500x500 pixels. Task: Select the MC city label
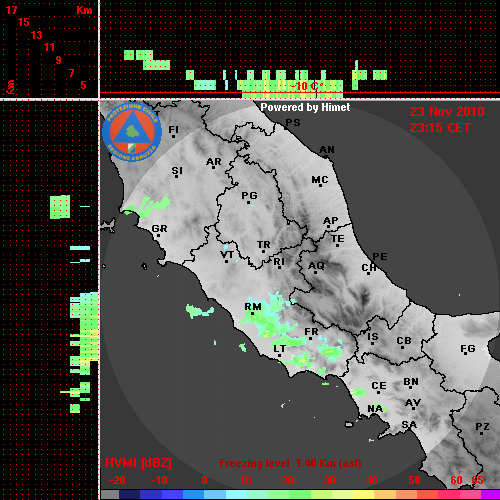[x=320, y=180]
